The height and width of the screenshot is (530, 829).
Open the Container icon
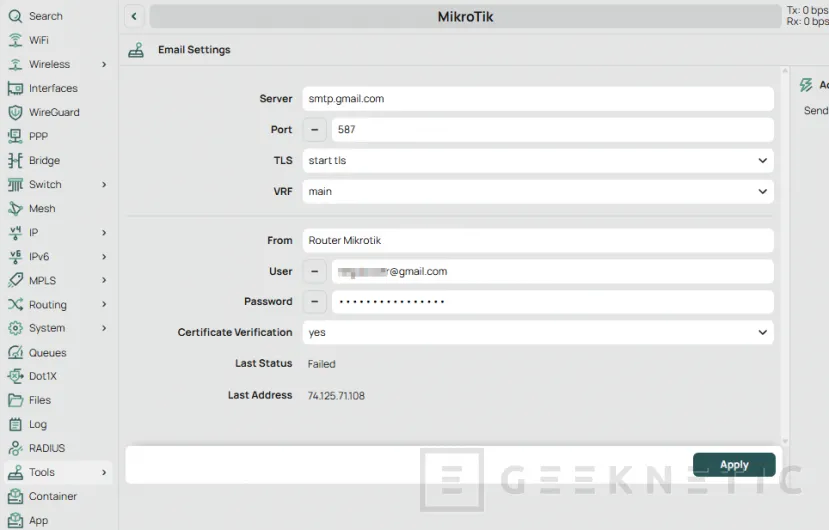pos(15,496)
